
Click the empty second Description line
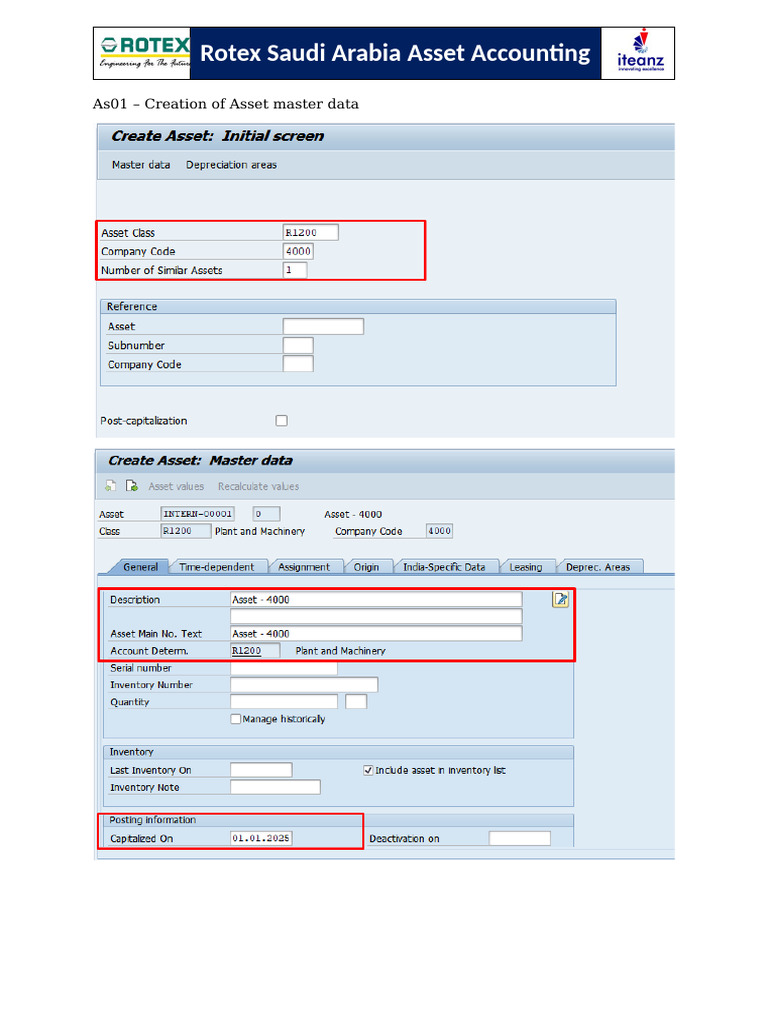376,616
